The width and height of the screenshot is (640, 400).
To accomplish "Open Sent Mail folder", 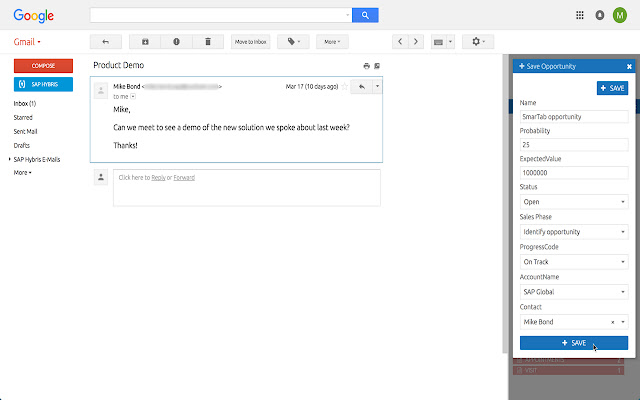I will pos(25,131).
